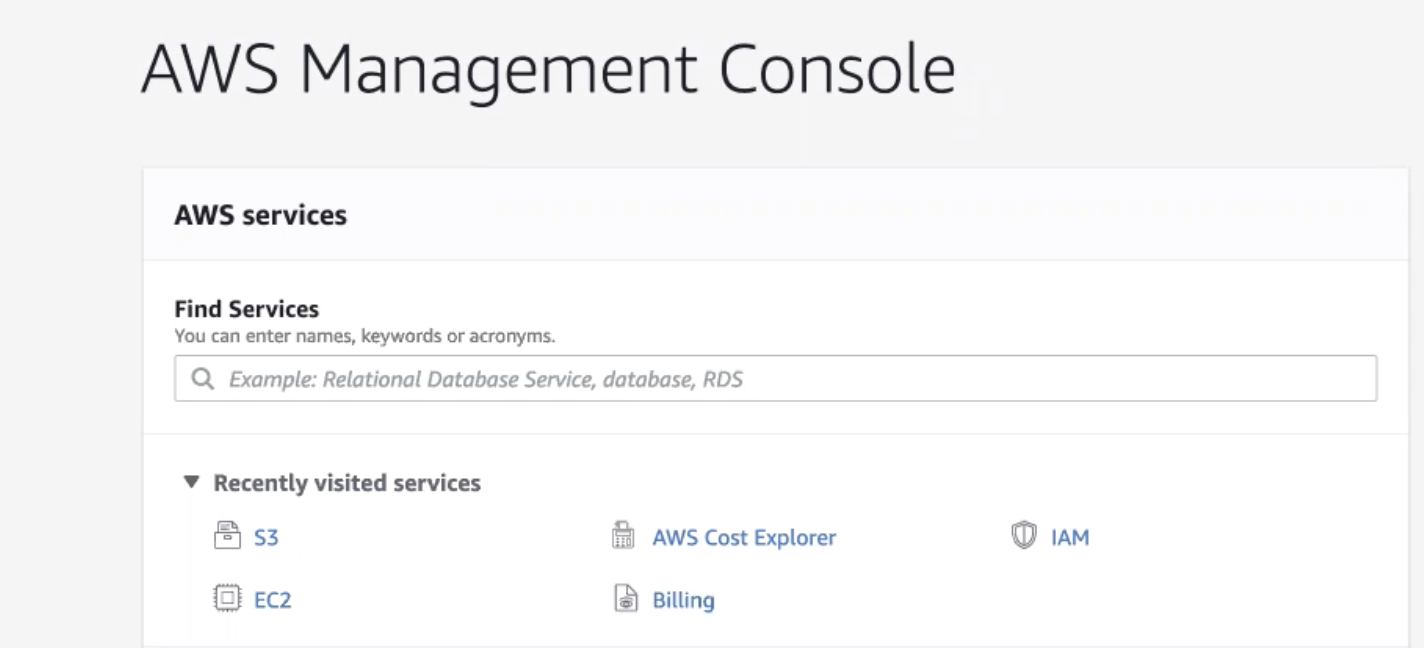
Task: Collapse the Recently visited services section
Action: pyautogui.click(x=192, y=483)
